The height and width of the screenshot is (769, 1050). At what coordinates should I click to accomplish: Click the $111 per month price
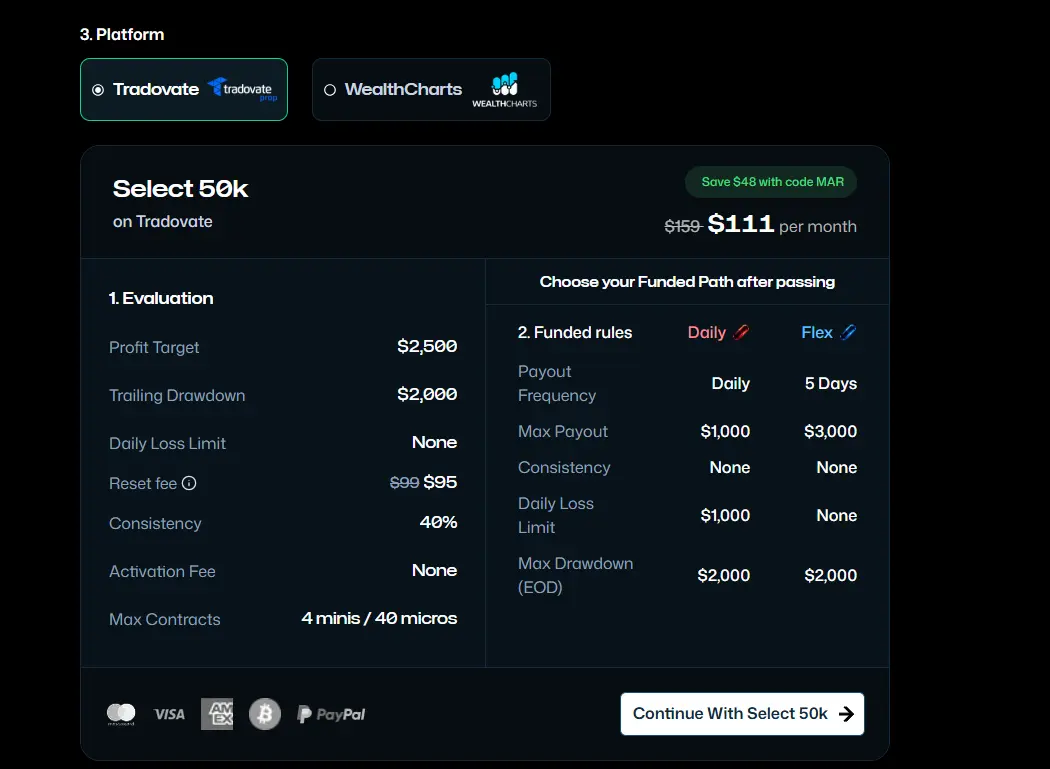pos(782,224)
